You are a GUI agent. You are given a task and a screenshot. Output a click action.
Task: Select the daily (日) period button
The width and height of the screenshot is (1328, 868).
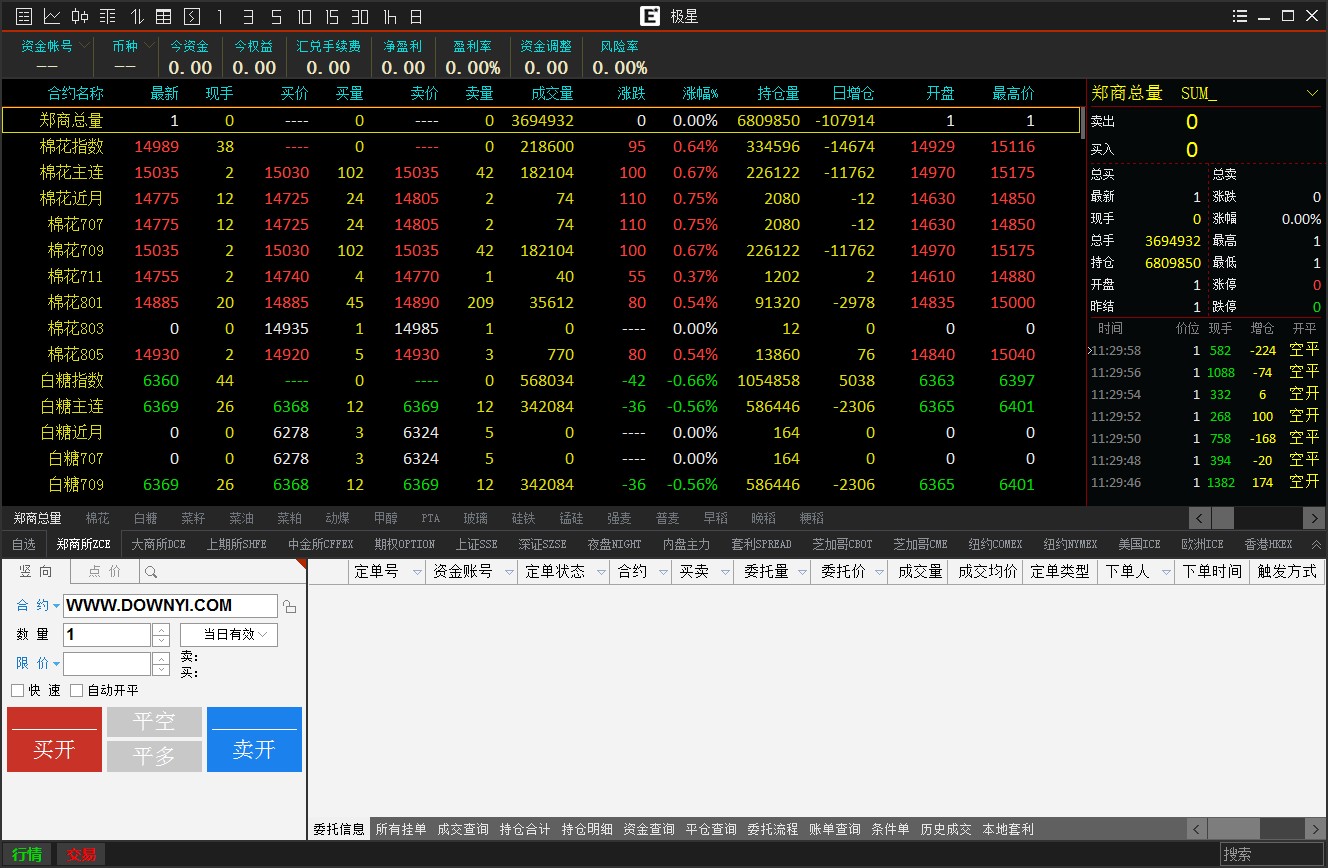coord(416,16)
